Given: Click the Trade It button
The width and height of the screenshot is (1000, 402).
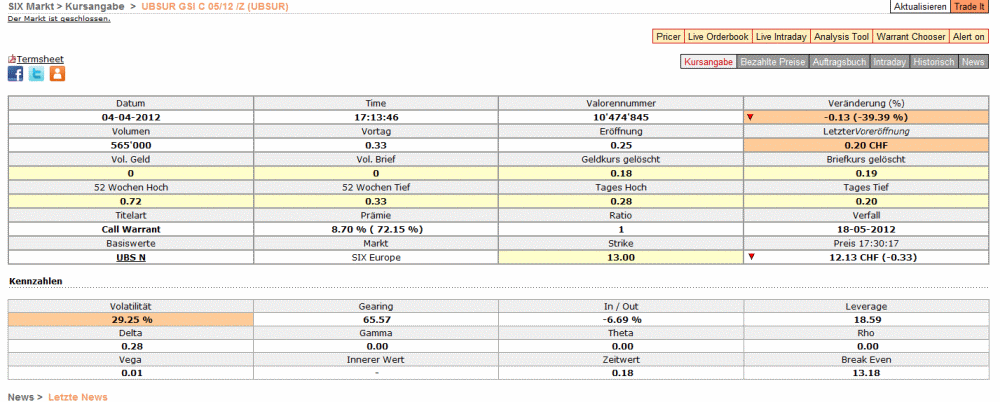Looking at the screenshot, I should (x=969, y=7).
